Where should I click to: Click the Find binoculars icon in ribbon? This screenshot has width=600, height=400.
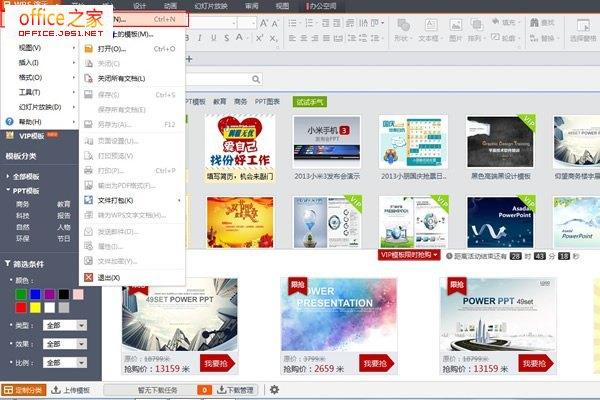(534, 22)
